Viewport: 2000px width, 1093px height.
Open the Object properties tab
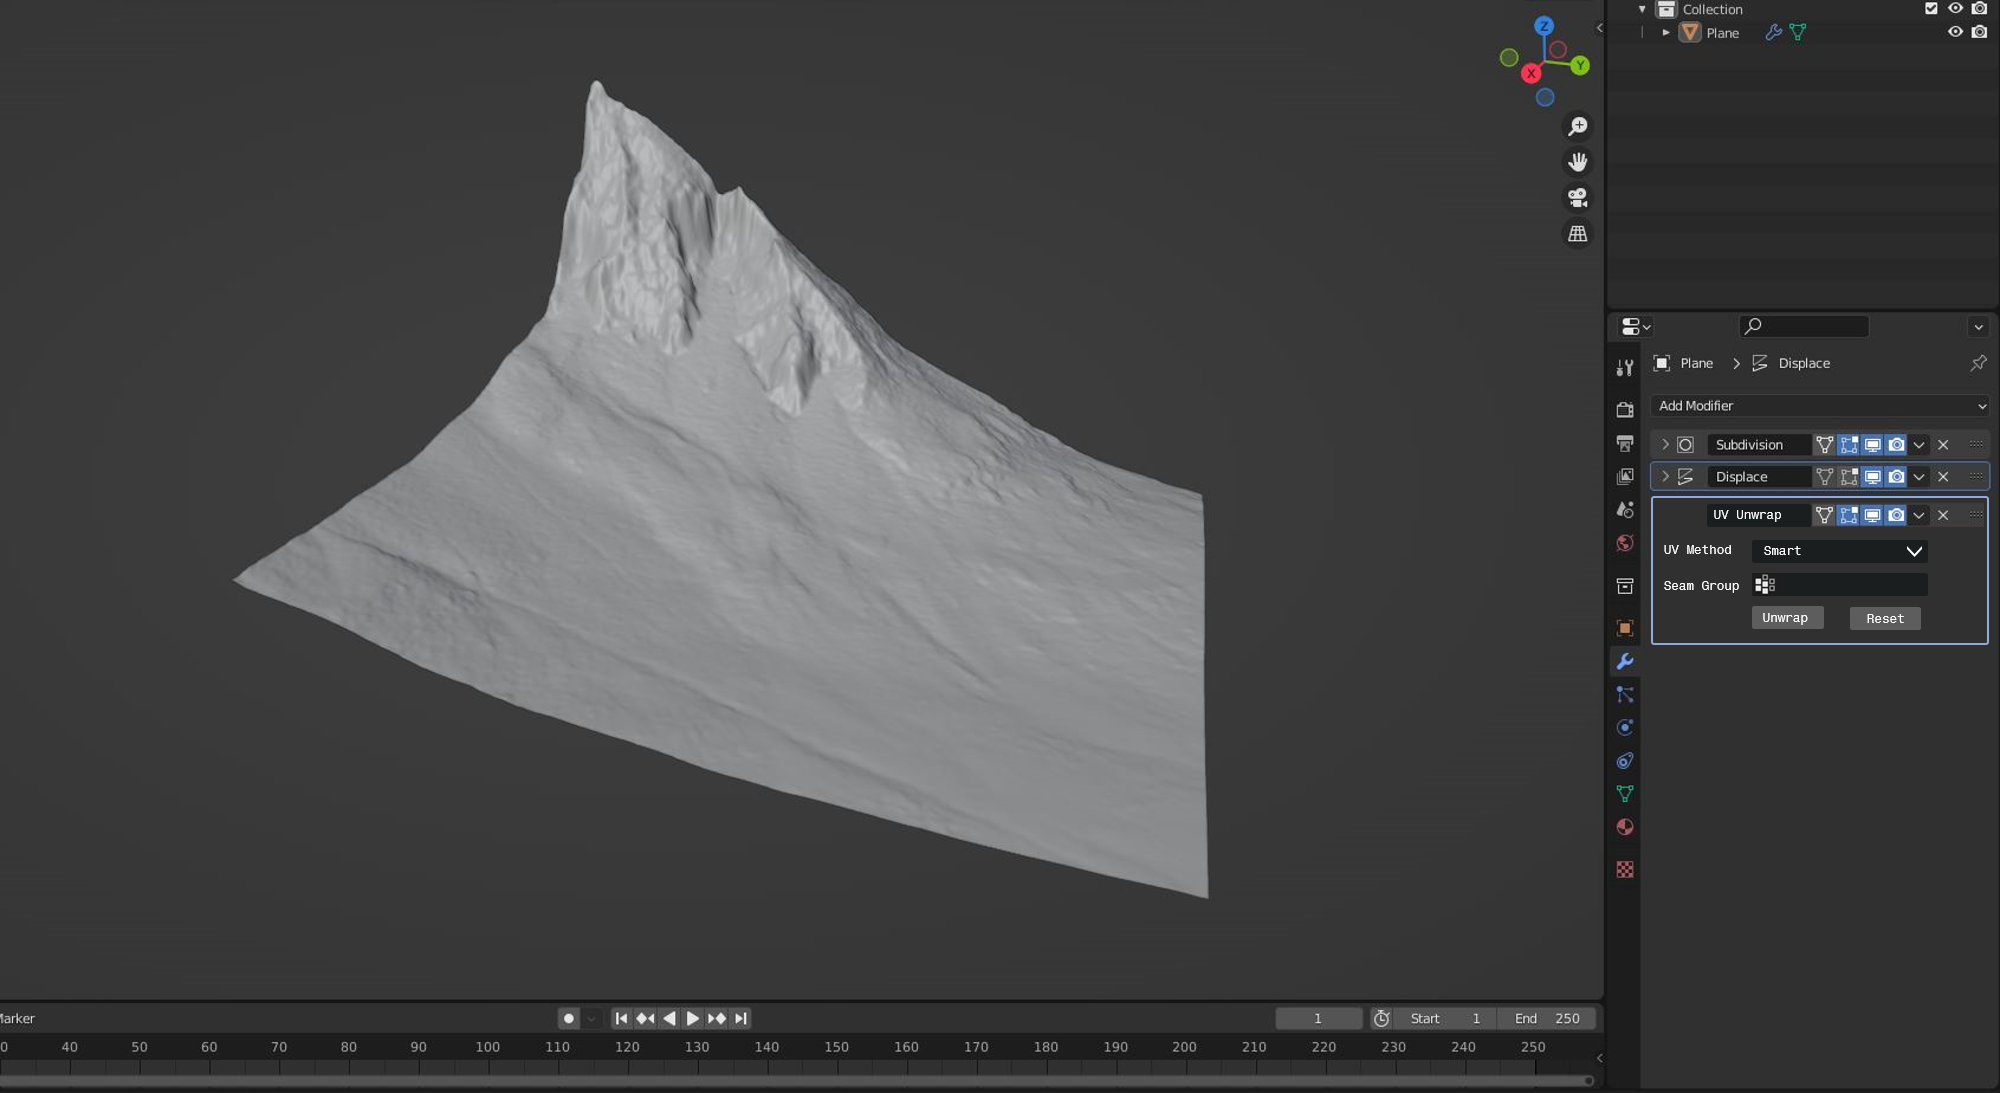pos(1625,628)
